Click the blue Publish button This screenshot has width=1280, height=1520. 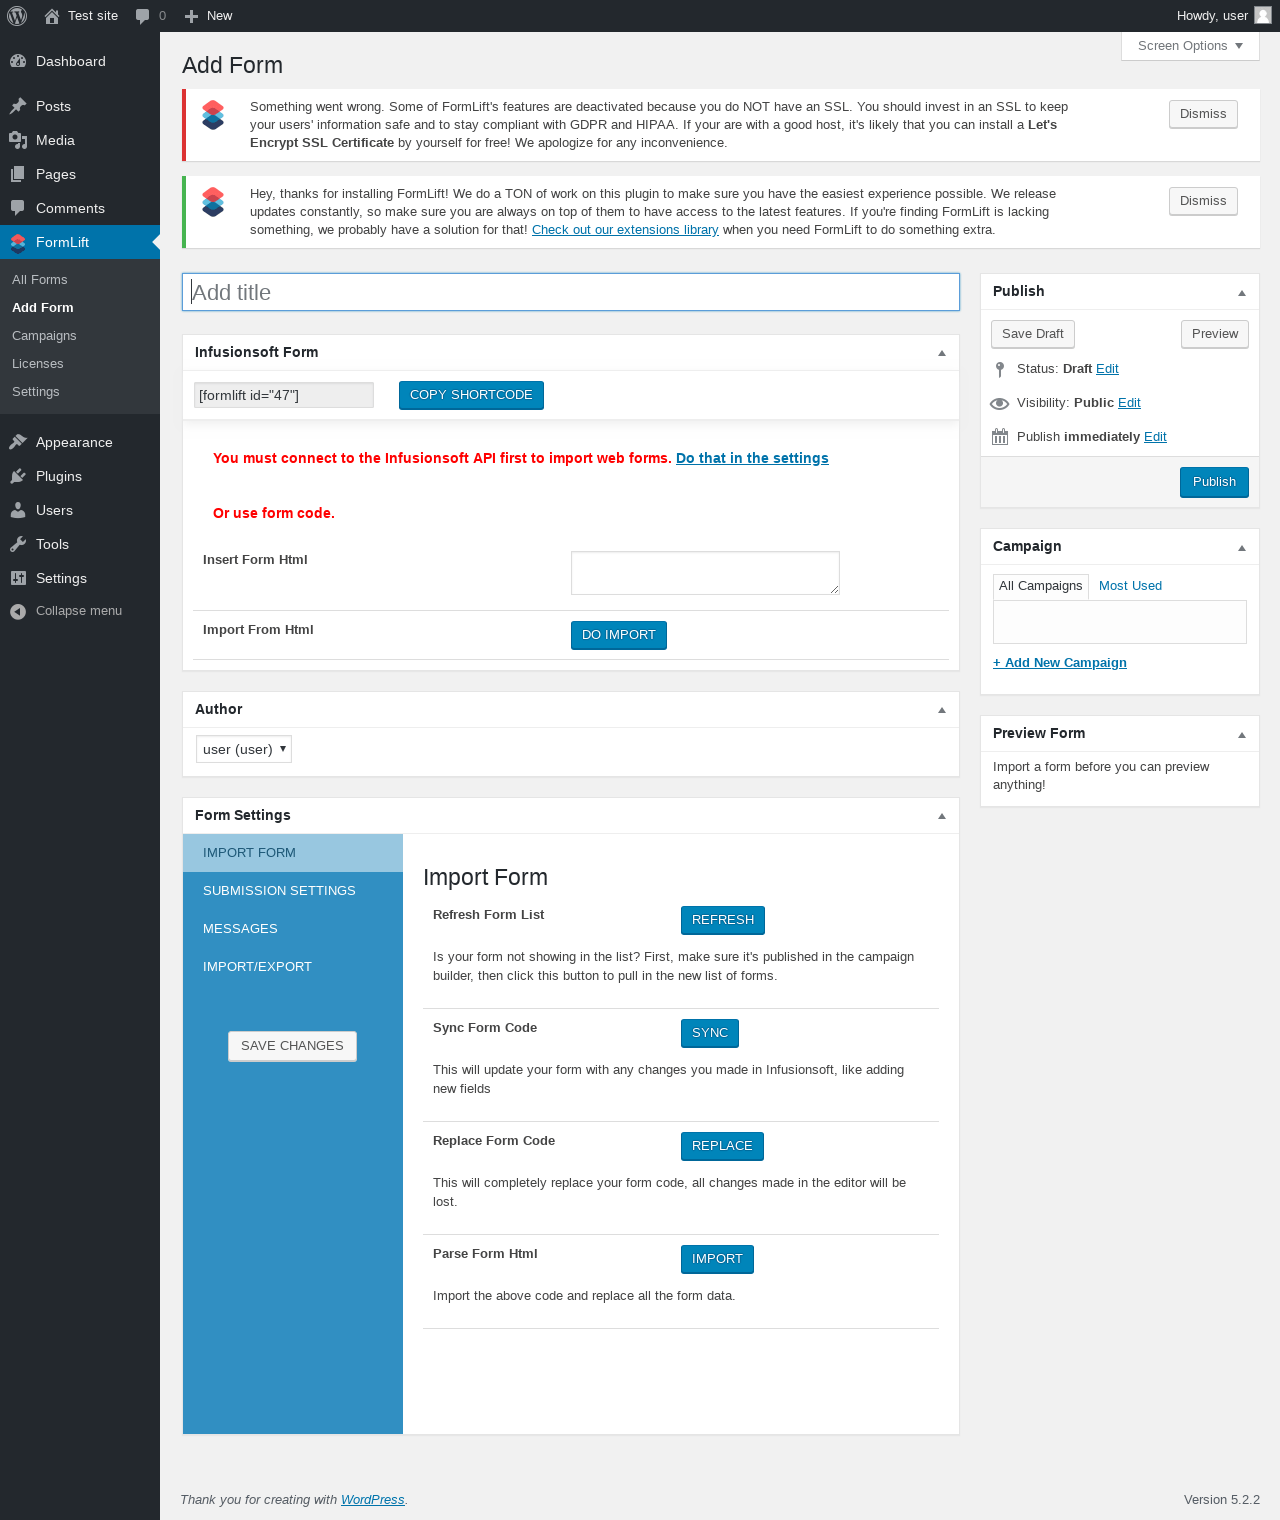[x=1214, y=482]
